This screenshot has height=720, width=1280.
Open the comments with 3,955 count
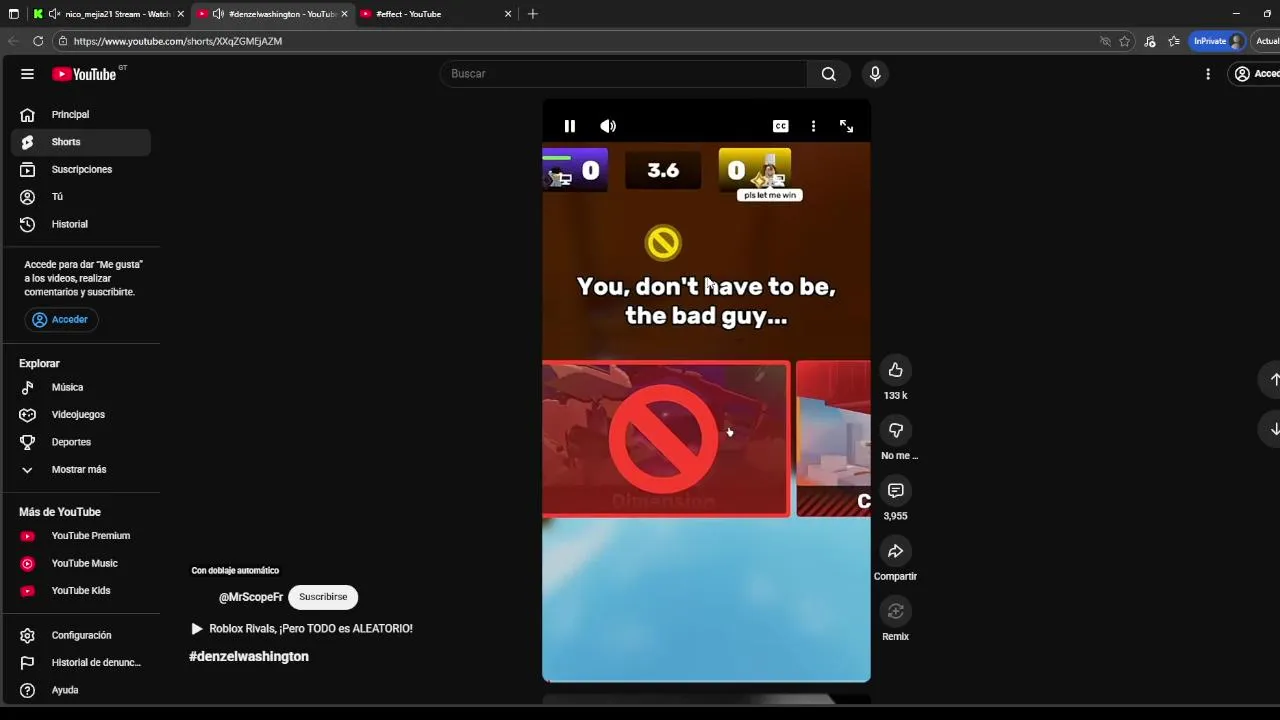click(x=896, y=491)
